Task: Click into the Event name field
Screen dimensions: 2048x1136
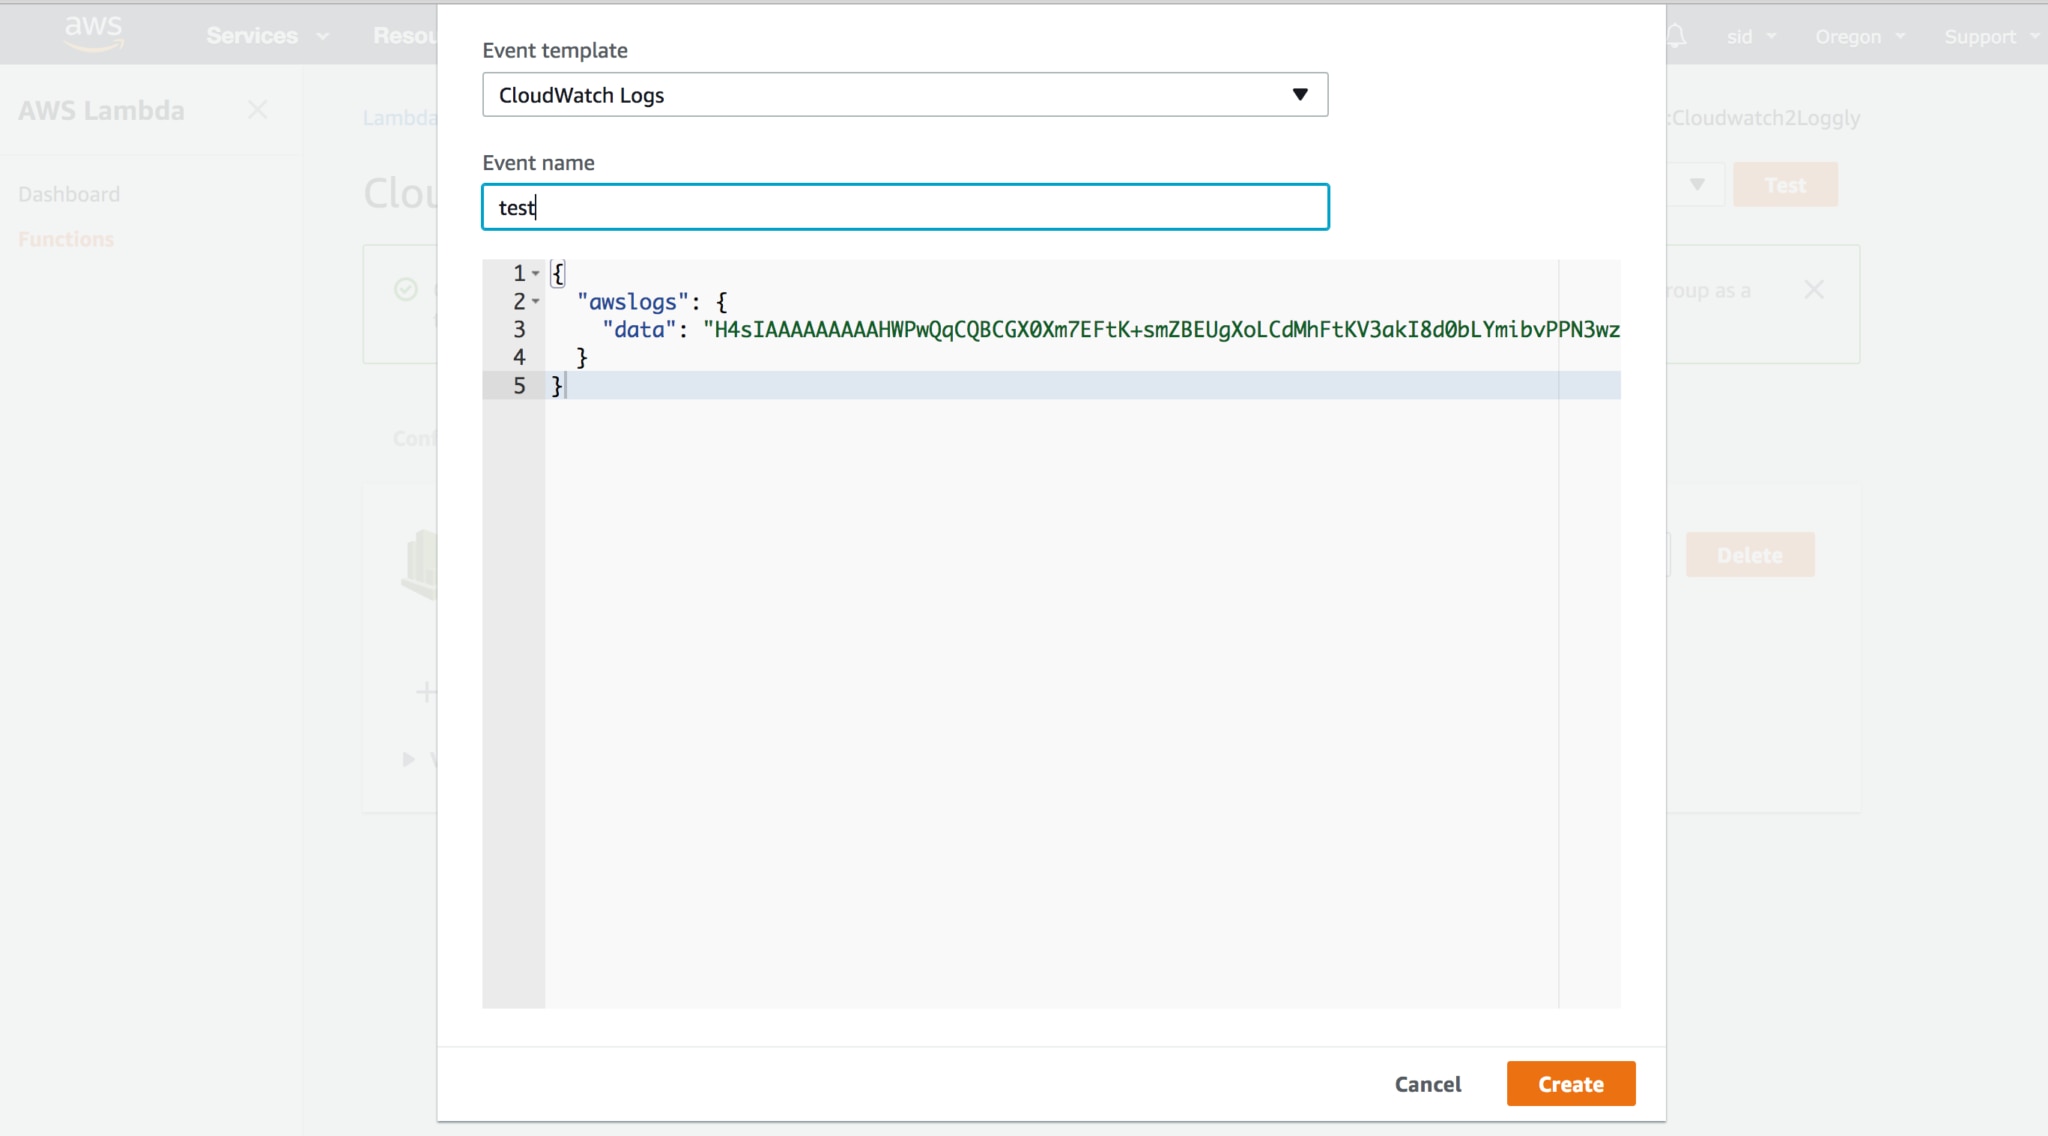Action: [x=905, y=207]
